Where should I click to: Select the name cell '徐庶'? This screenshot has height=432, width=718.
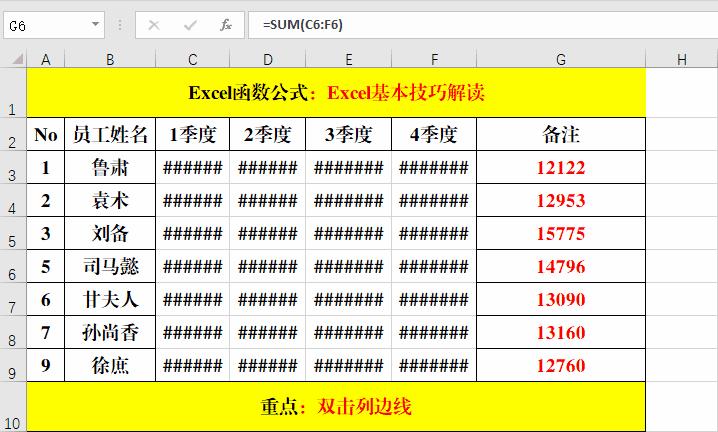[110, 365]
